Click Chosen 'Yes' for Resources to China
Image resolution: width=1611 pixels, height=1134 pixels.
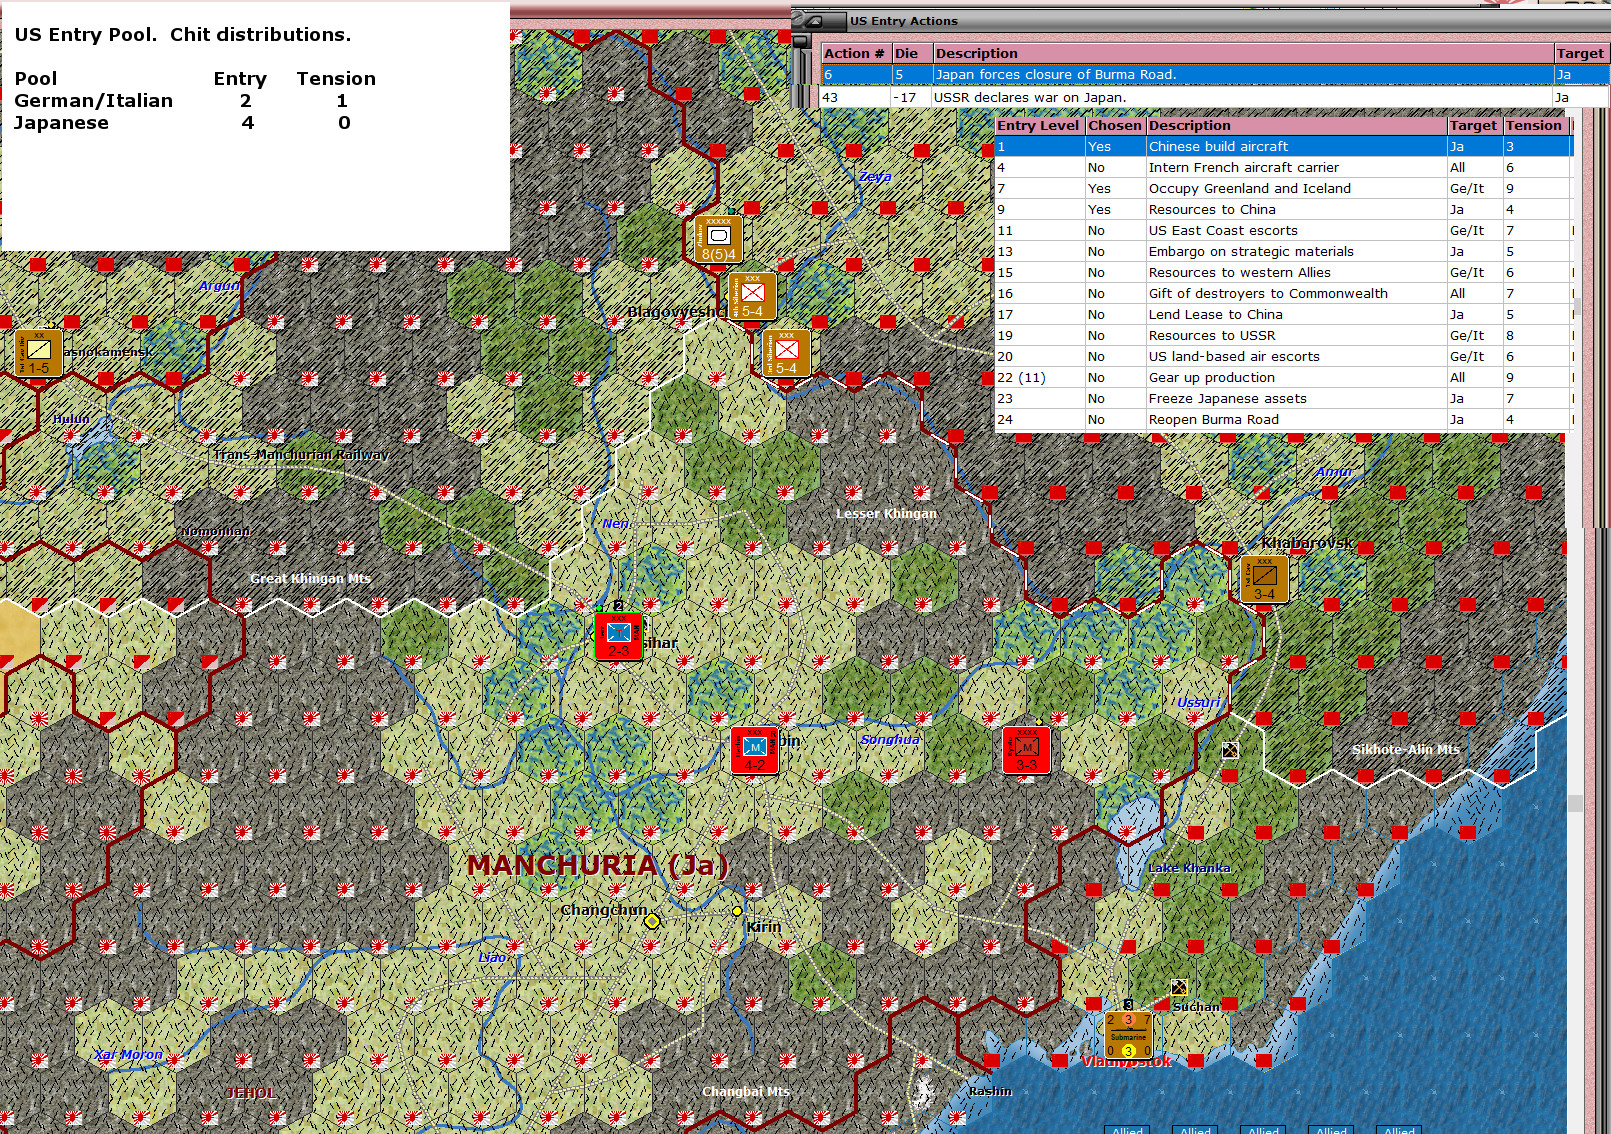[x=1115, y=209]
